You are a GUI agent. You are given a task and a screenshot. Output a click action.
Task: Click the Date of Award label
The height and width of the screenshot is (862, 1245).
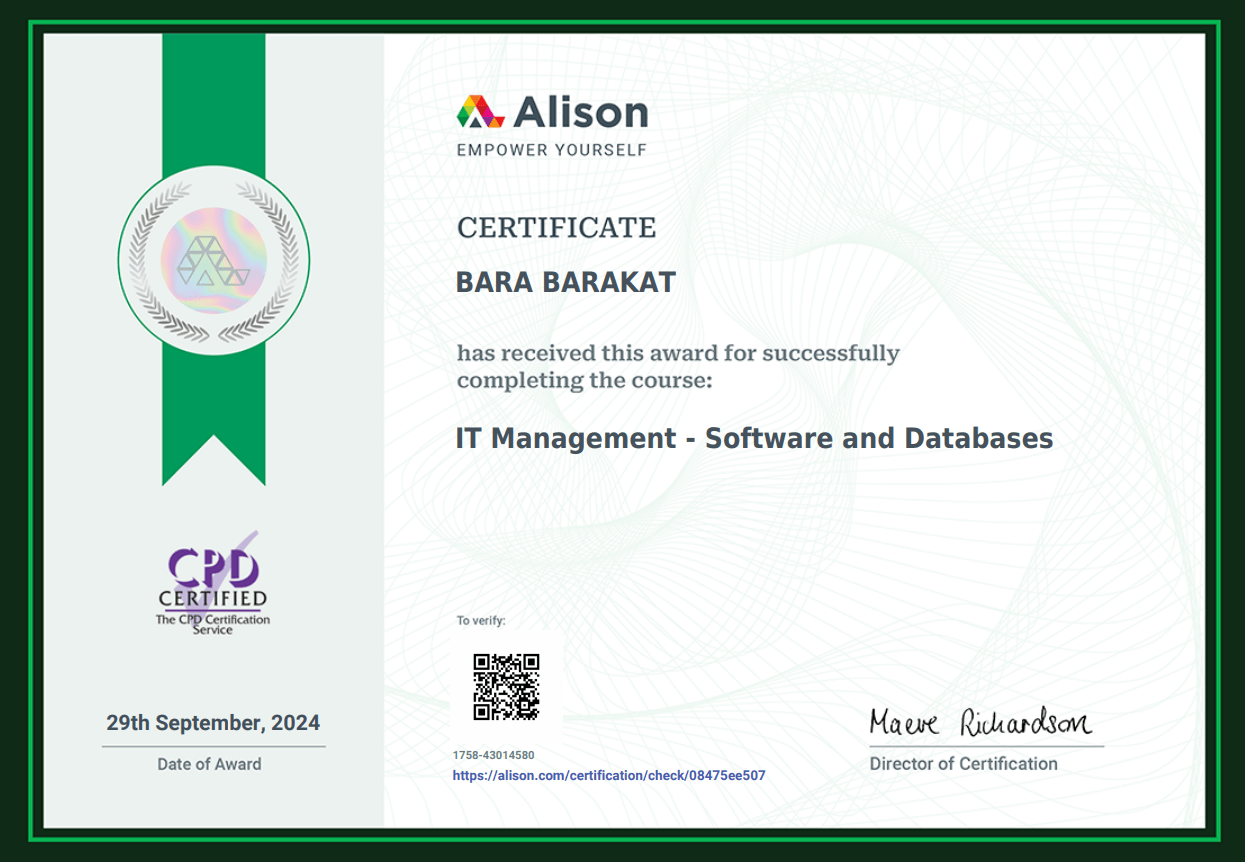coord(209,764)
